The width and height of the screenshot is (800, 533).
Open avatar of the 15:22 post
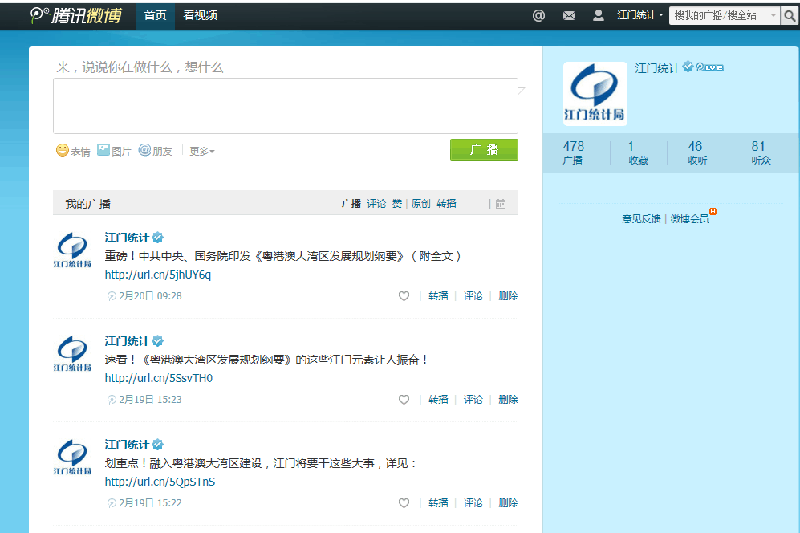pyautogui.click(x=72, y=457)
